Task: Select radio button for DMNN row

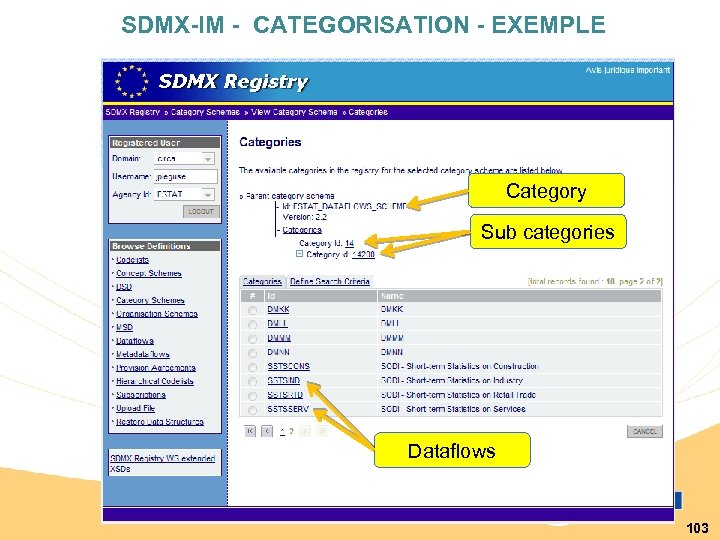Action: 252,353
